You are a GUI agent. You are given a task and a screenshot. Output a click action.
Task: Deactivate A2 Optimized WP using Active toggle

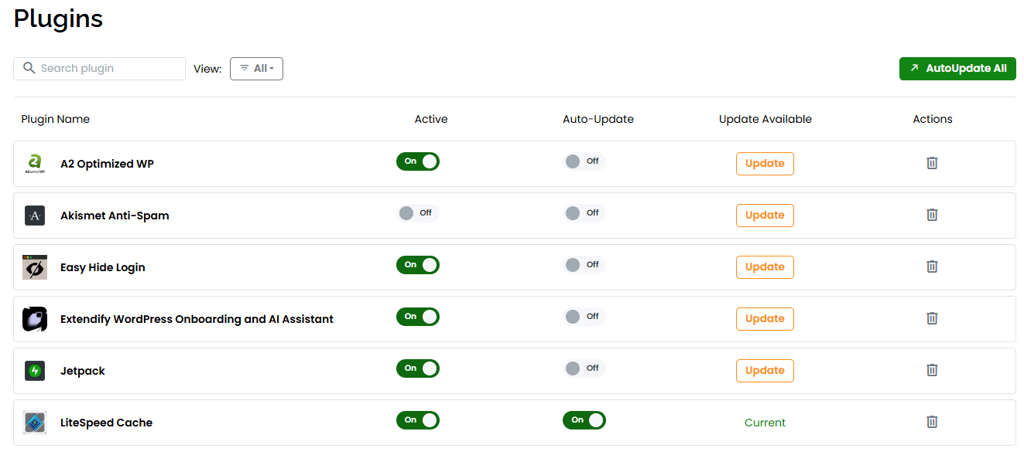[418, 161]
